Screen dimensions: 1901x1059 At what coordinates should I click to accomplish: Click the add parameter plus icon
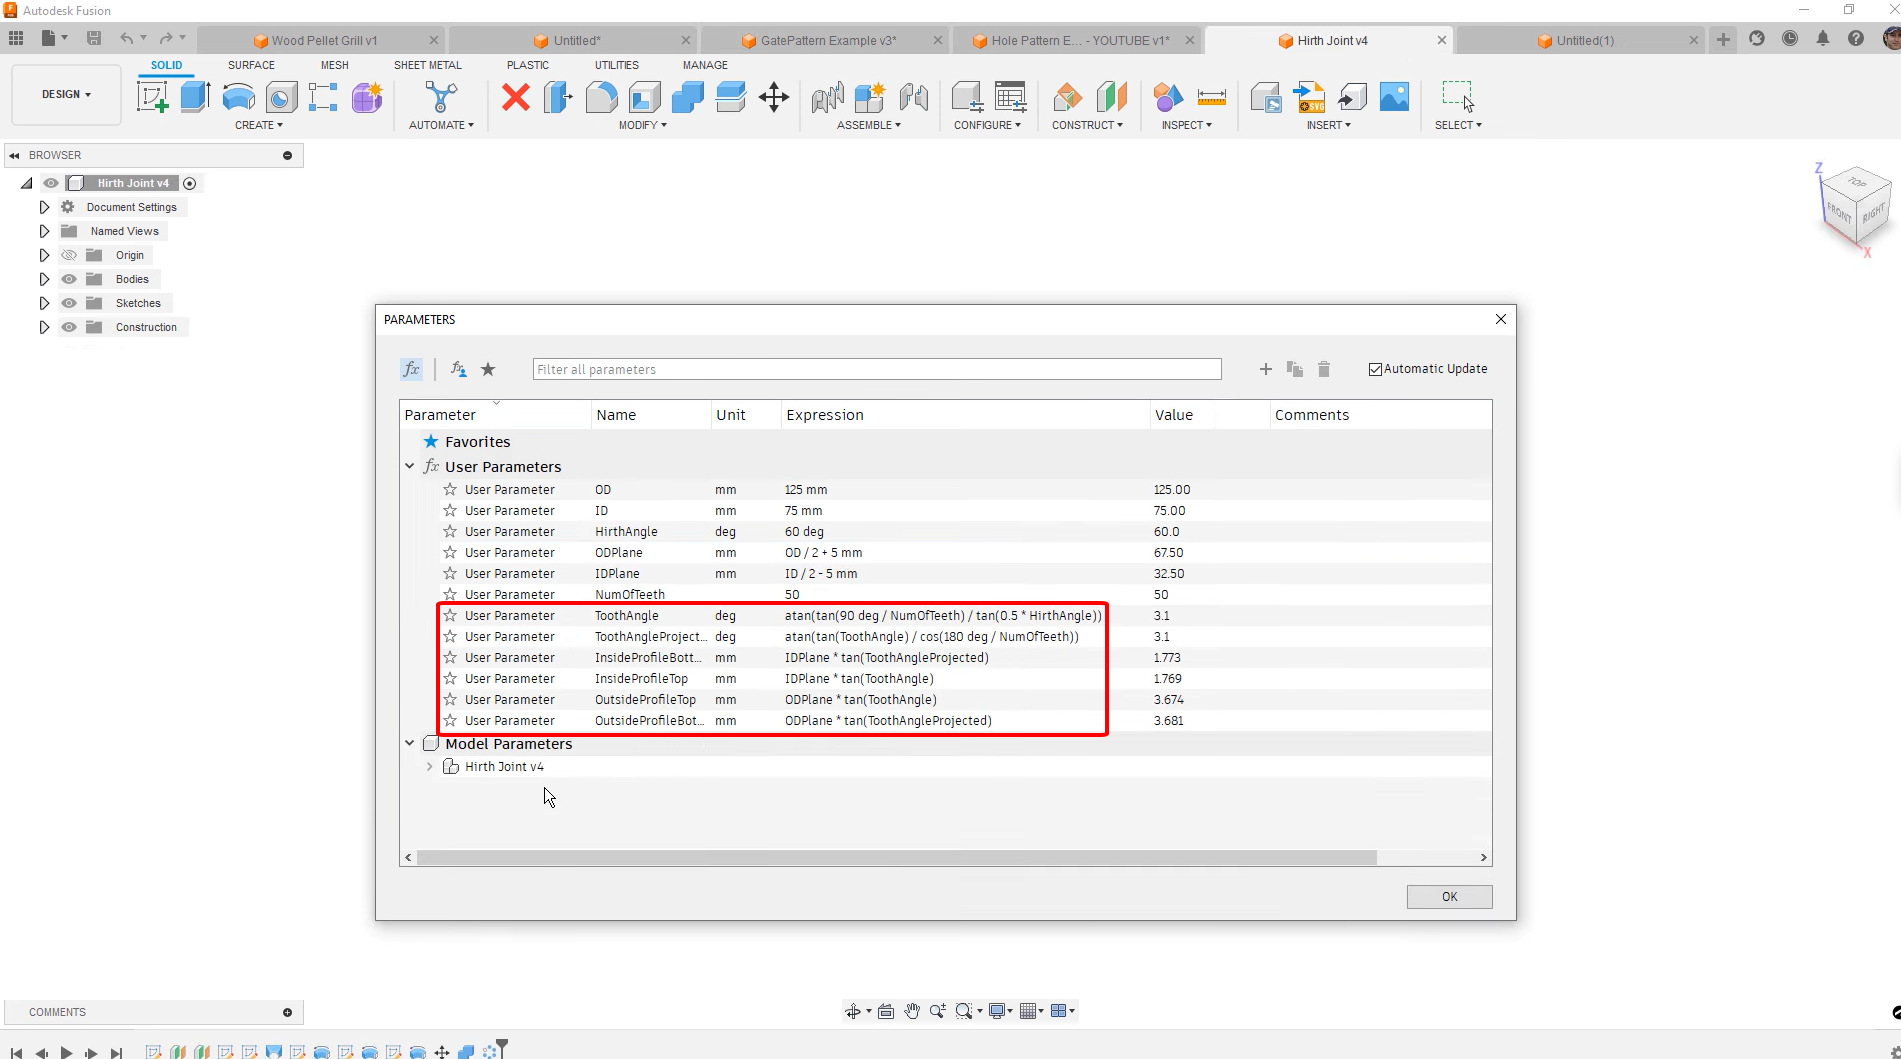pyautogui.click(x=1265, y=369)
